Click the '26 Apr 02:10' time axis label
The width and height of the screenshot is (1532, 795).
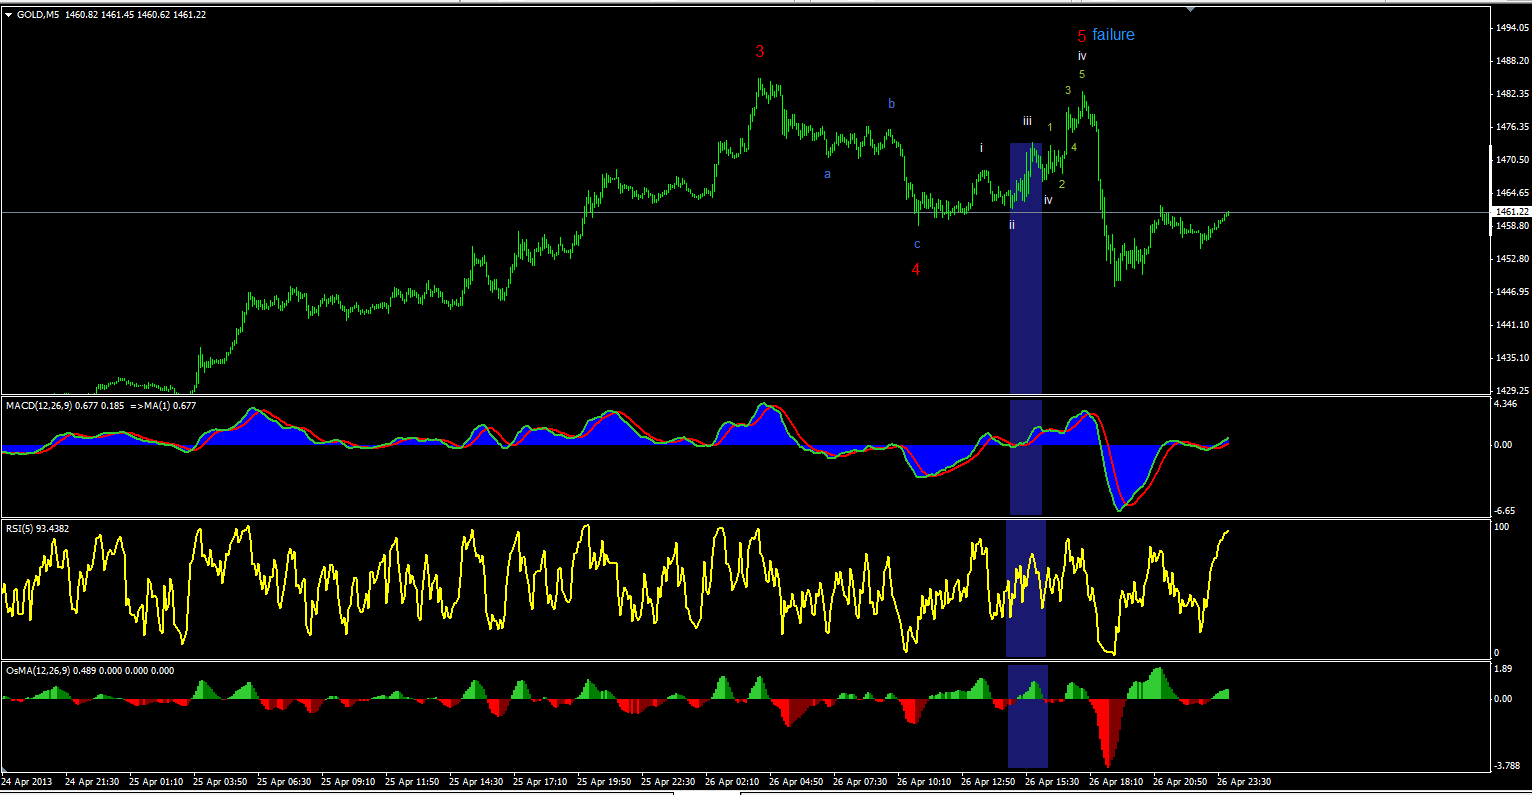click(733, 781)
